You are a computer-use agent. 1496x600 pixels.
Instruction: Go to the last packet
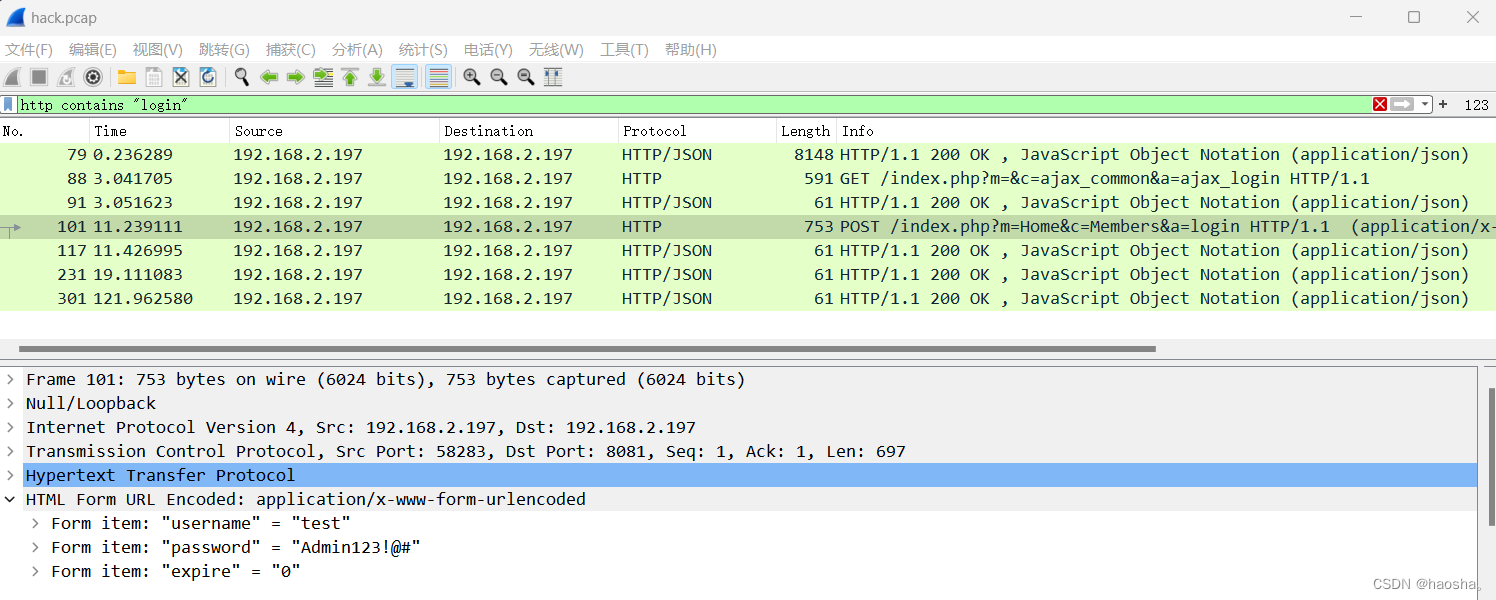coord(377,77)
